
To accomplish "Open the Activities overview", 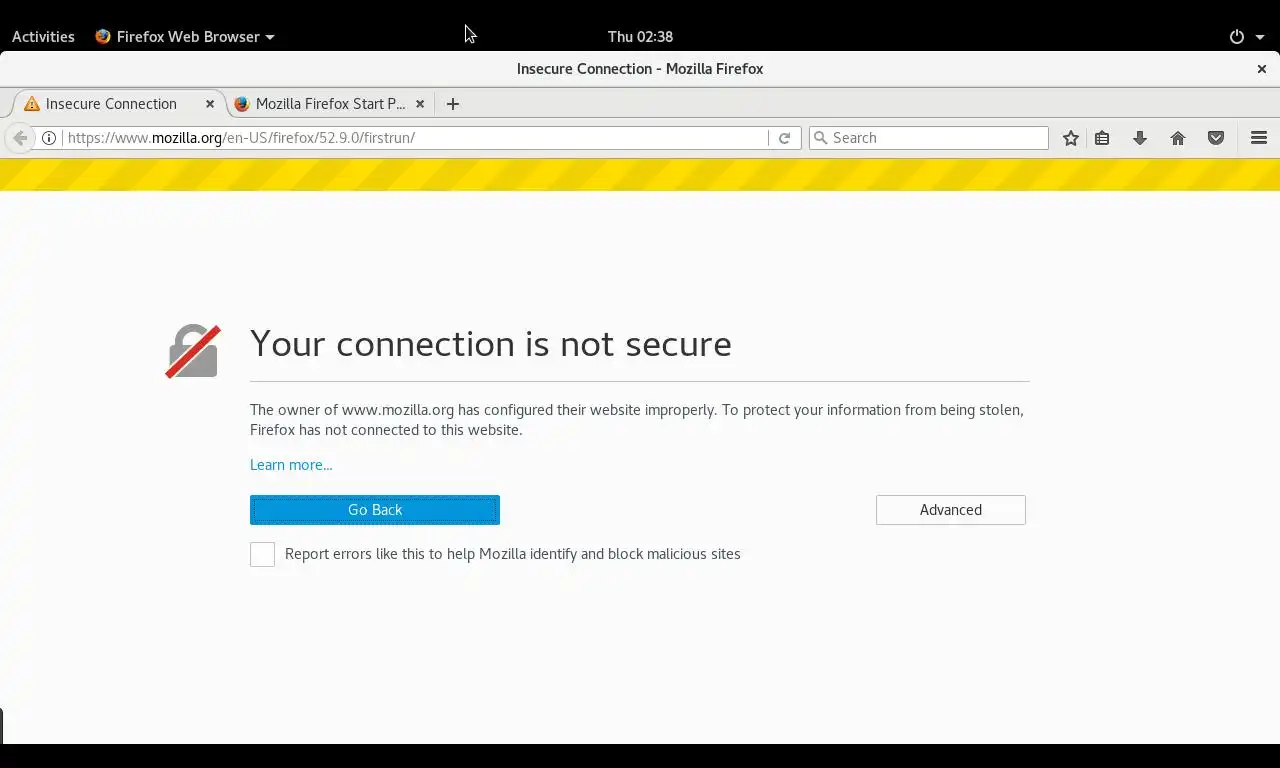I will [43, 36].
